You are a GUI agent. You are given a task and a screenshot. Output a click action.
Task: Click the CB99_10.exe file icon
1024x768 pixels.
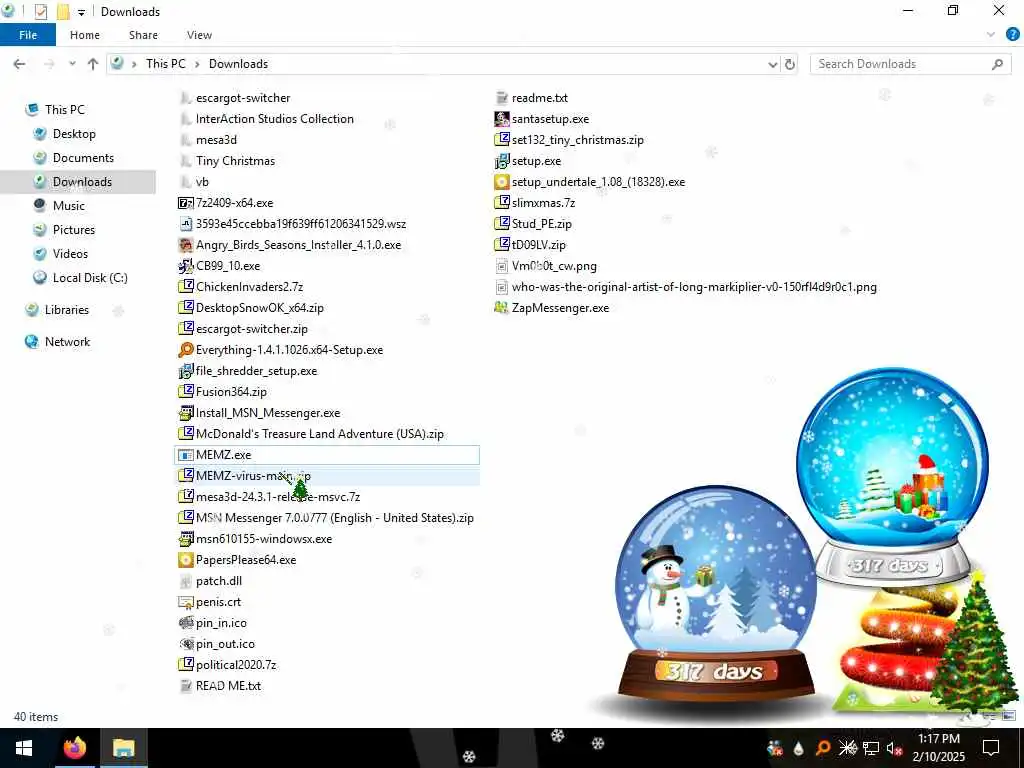coord(185,266)
